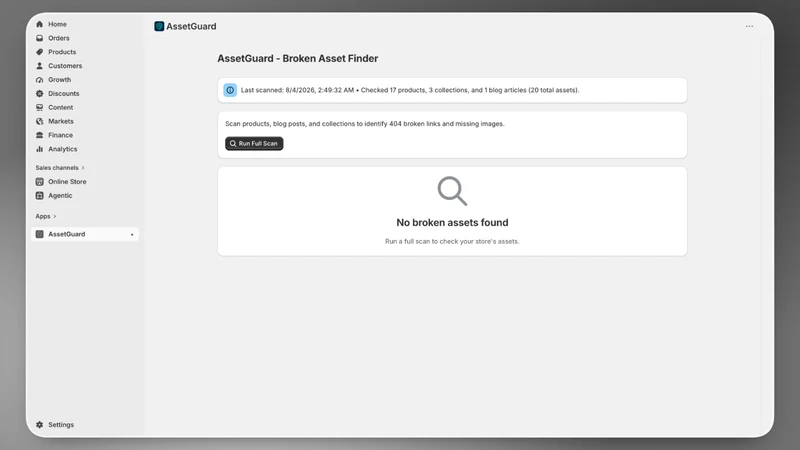Viewport: 800px width, 450px height.
Task: Click the Agentic channel icon
Action: [39, 195]
